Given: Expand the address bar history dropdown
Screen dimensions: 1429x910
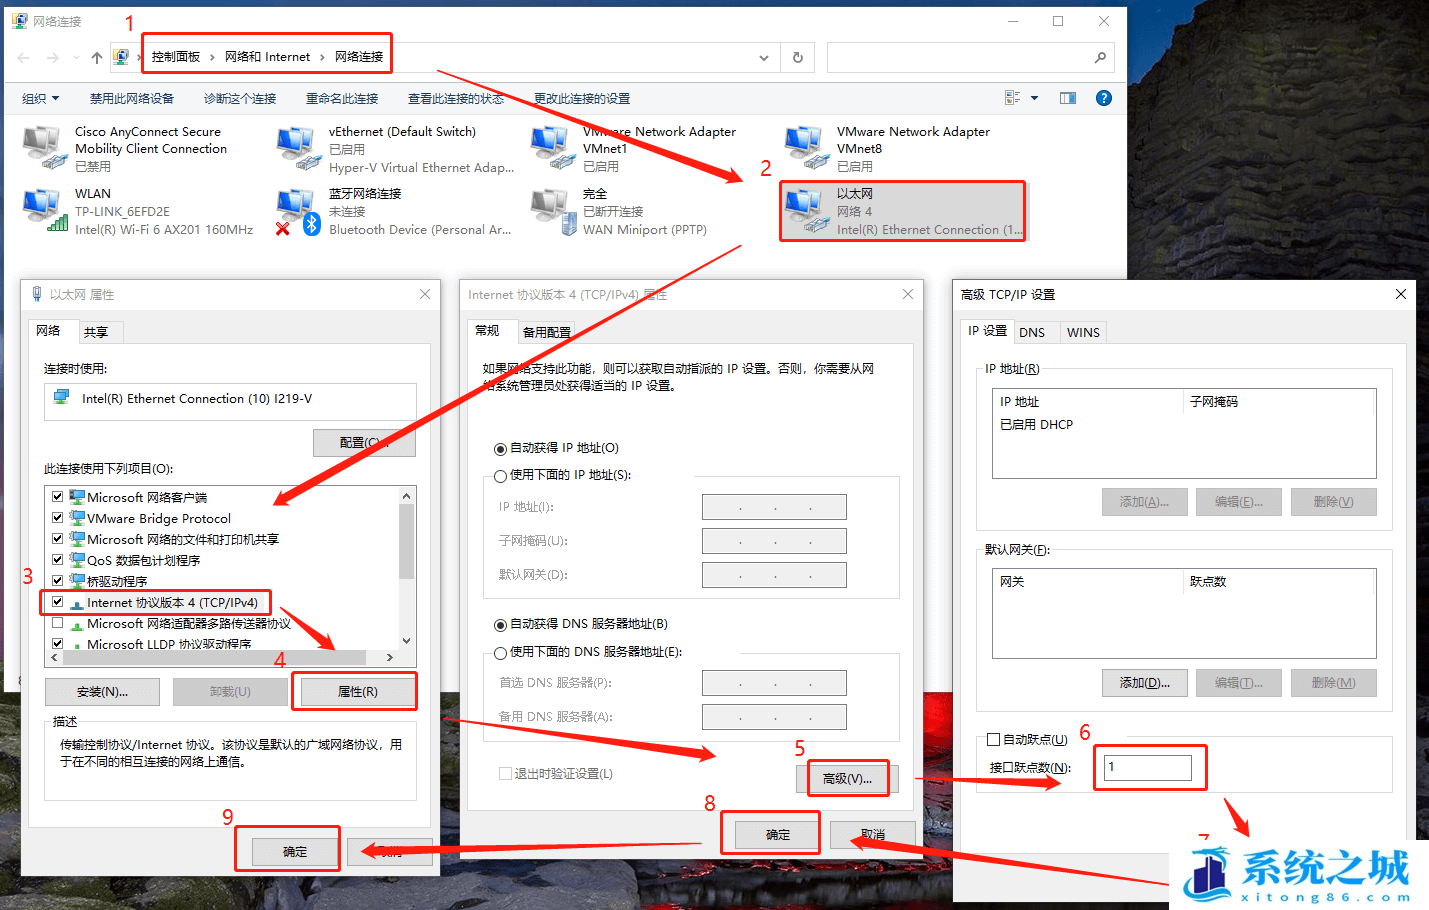Looking at the screenshot, I should tap(763, 57).
